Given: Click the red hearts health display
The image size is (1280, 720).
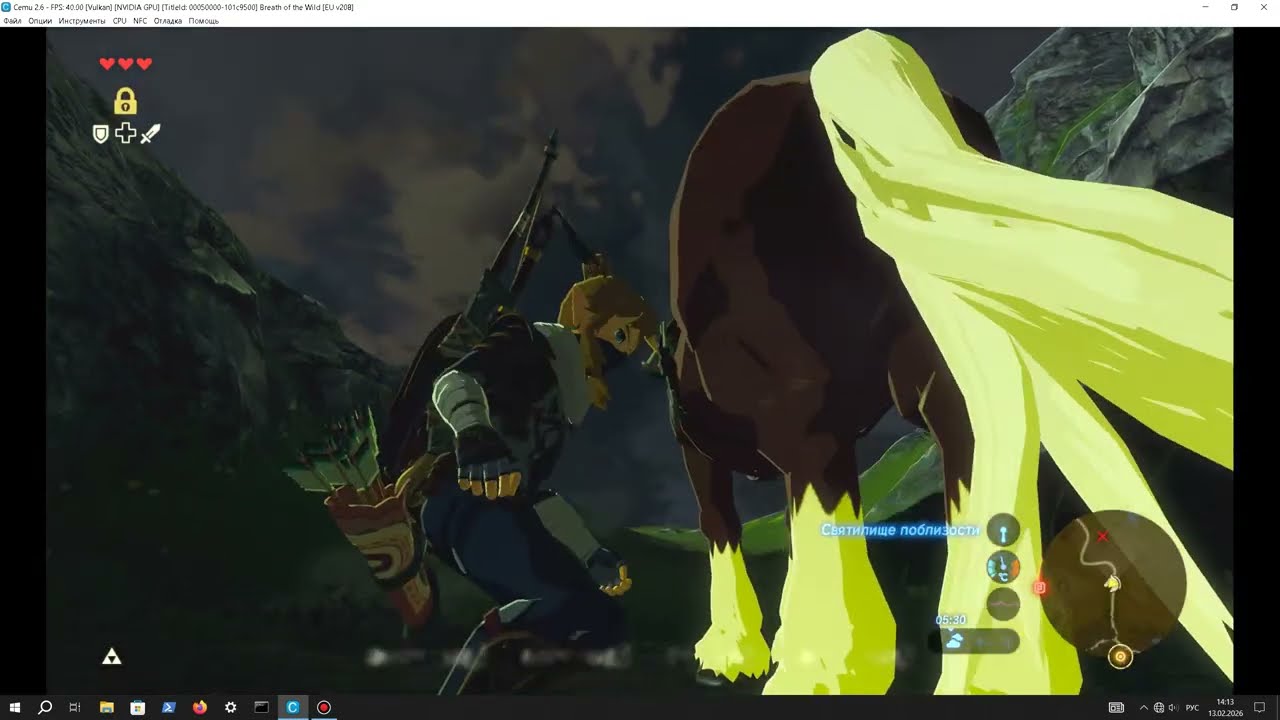Looking at the screenshot, I should tap(126, 64).
